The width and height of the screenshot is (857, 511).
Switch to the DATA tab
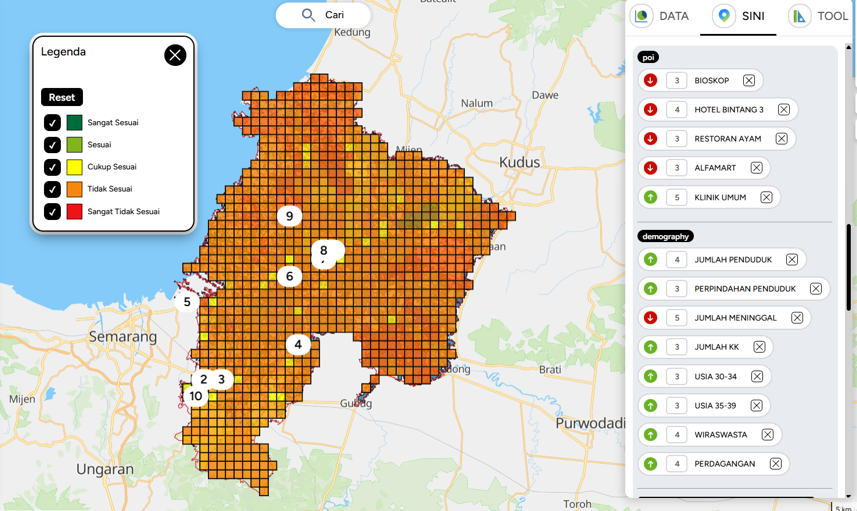click(x=661, y=17)
